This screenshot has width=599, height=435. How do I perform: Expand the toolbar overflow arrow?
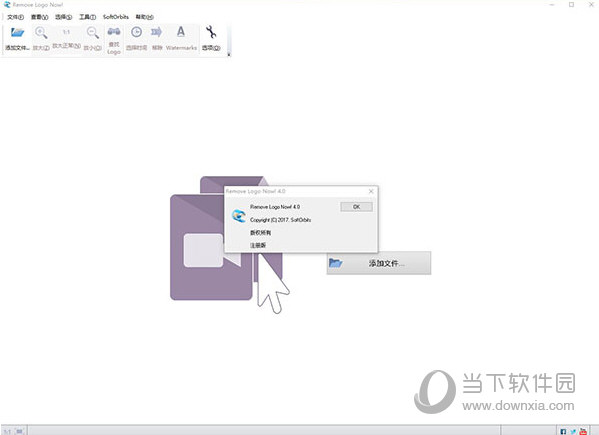click(229, 55)
